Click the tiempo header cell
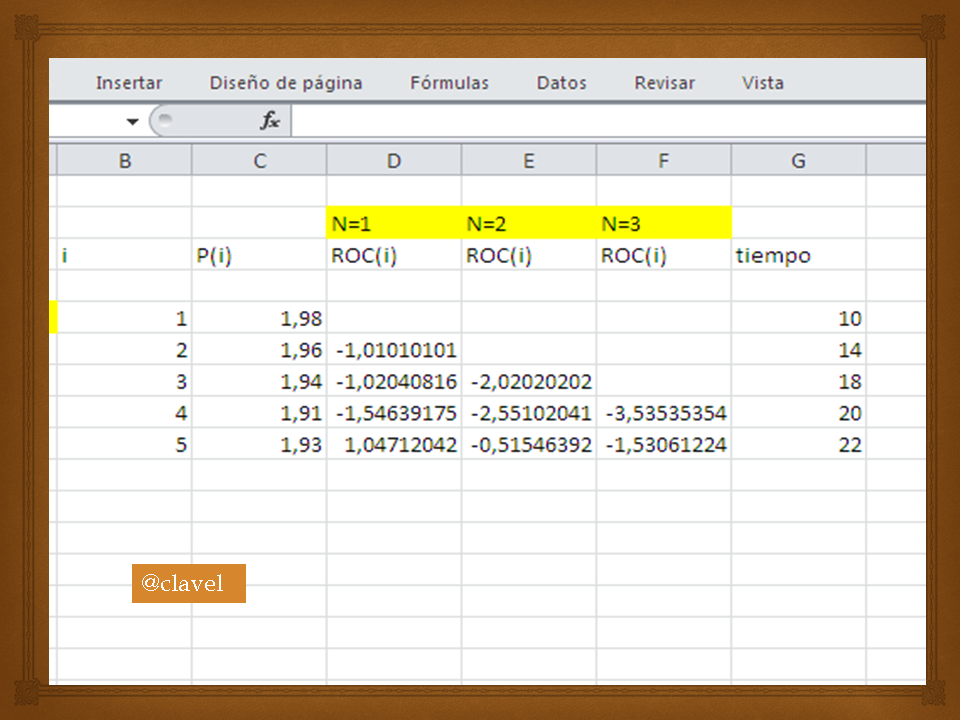Screen dimensions: 960x720 coord(798,254)
